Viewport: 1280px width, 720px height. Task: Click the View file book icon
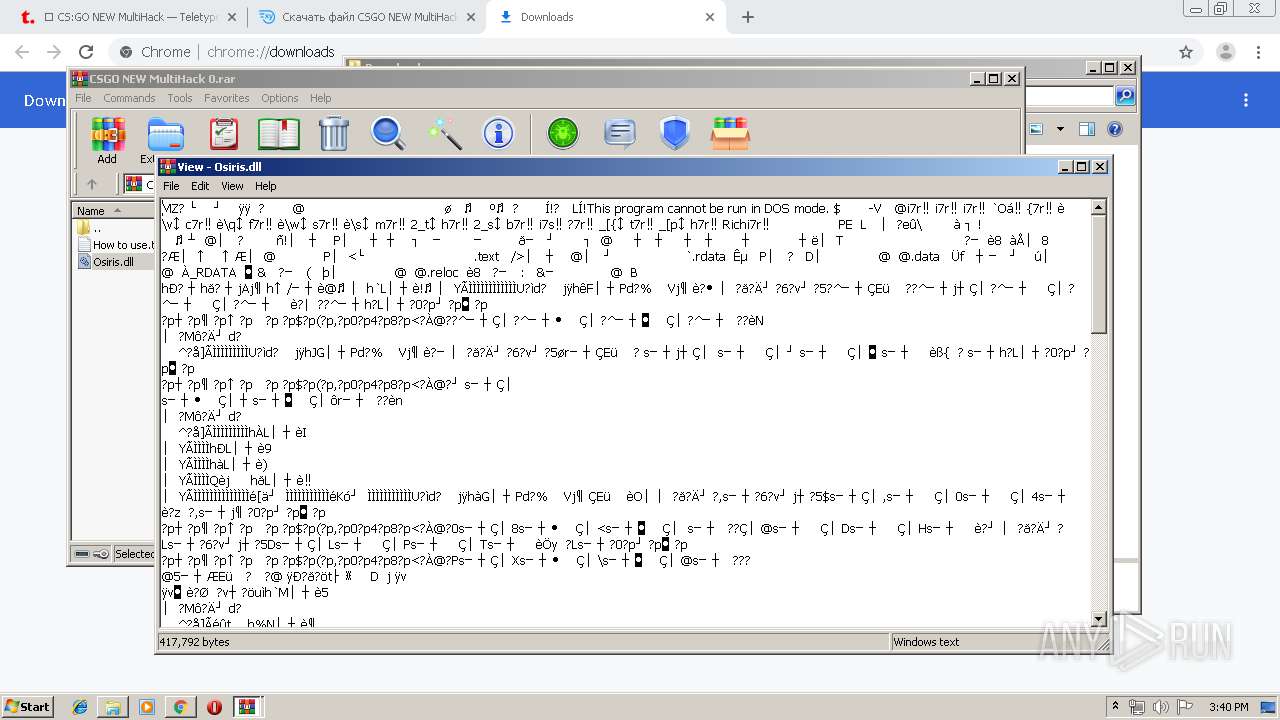(x=279, y=133)
